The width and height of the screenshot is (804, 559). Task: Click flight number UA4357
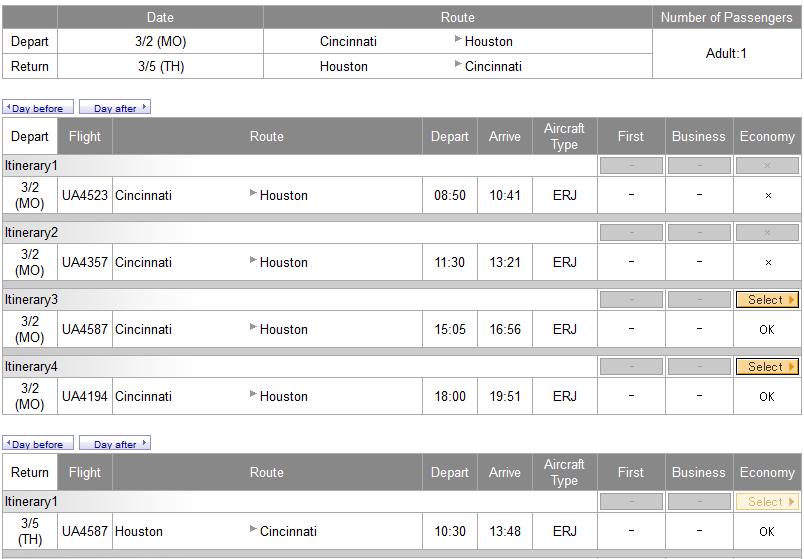coord(85,262)
